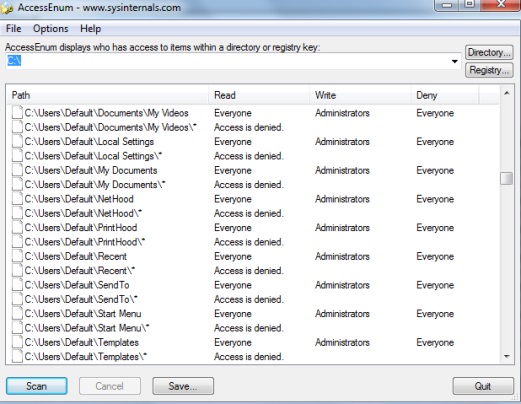Viewport: 521px width, 404px height.
Task: Click Administrators in the Templates row
Action: (342, 342)
